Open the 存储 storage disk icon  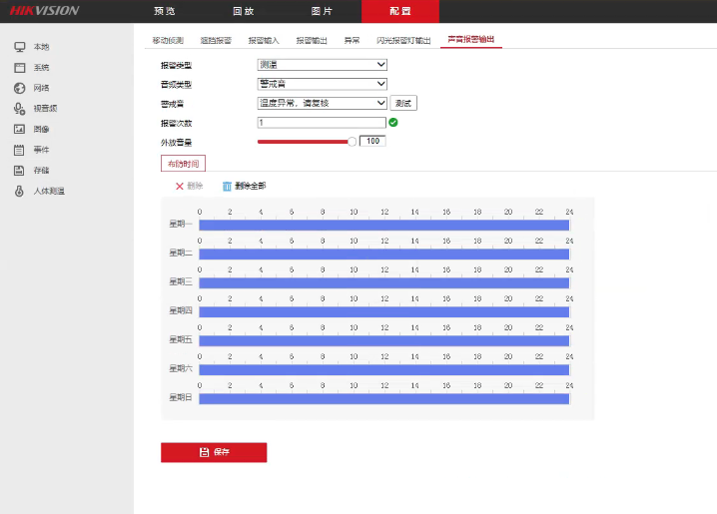pyautogui.click(x=19, y=170)
